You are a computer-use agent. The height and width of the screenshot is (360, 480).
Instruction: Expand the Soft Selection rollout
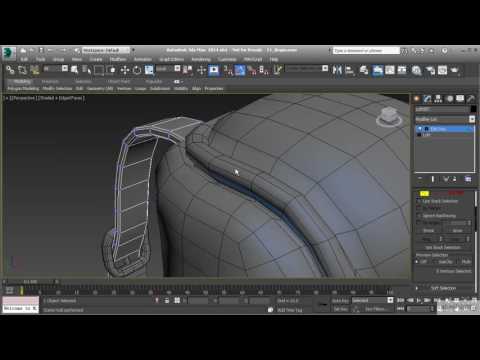point(443,288)
